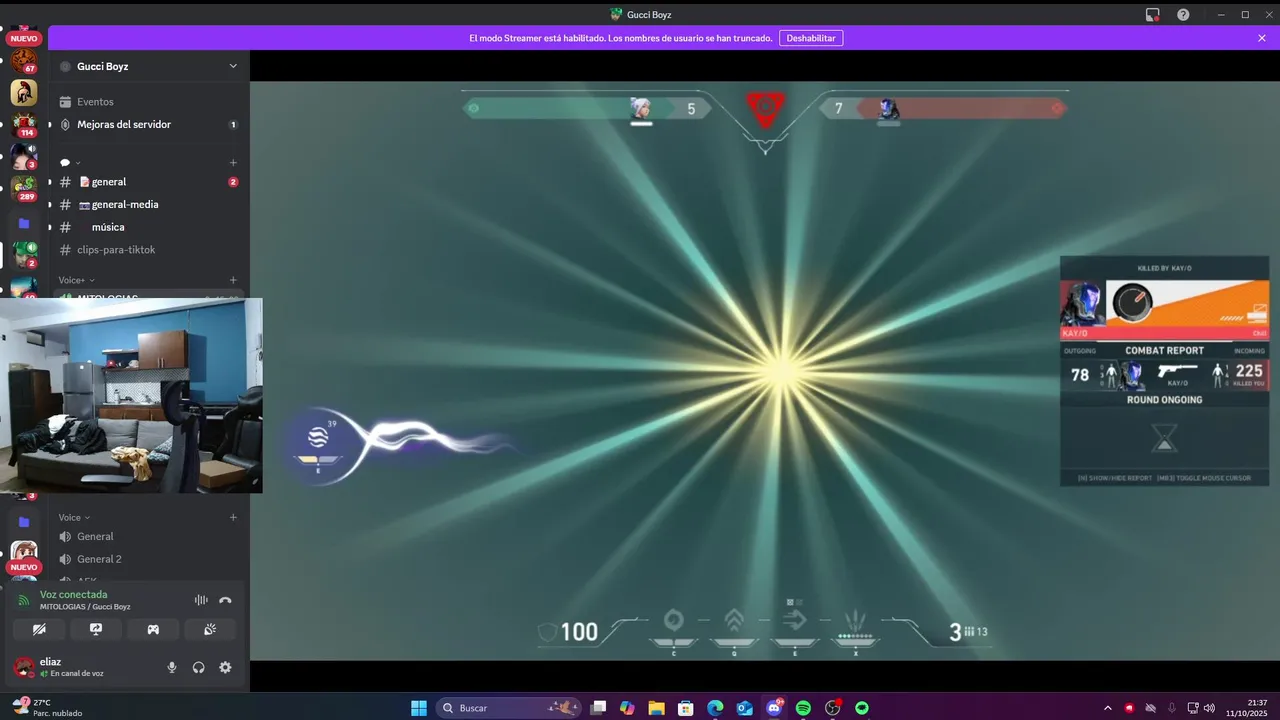
Task: Open Copilot from taskbar
Action: coord(627,708)
